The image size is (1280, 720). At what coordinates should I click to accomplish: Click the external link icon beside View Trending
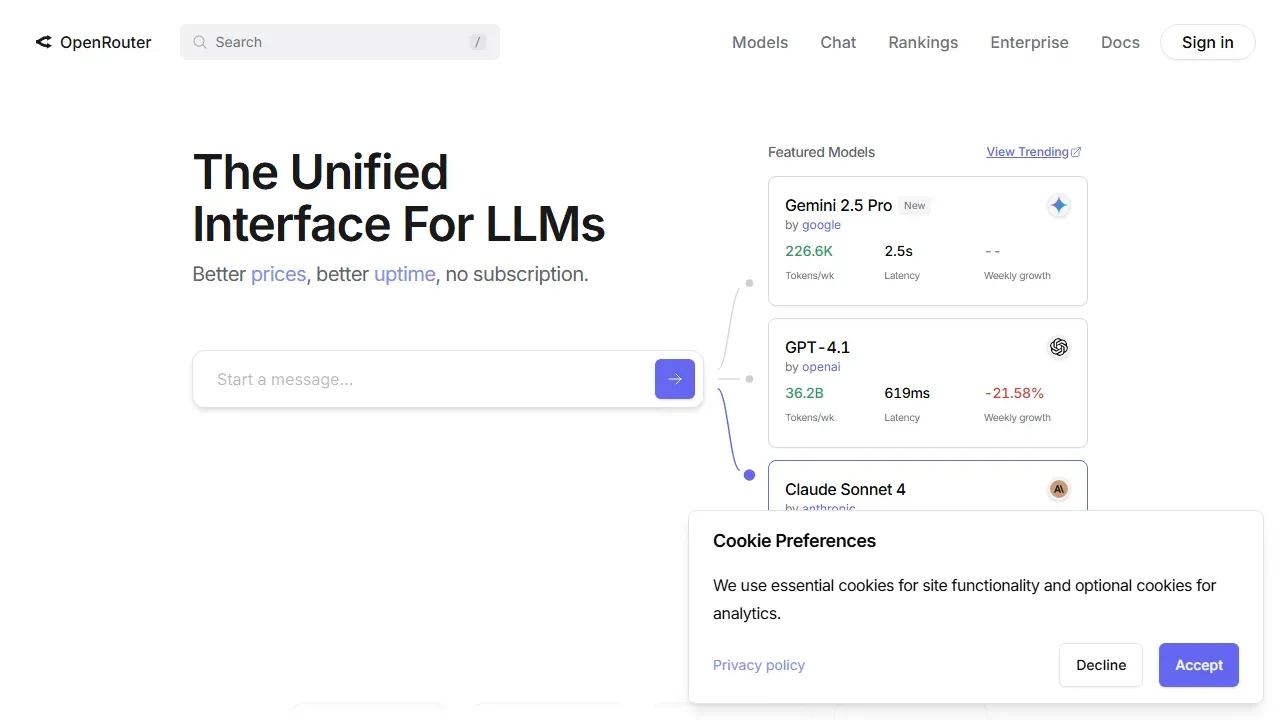tap(1076, 152)
